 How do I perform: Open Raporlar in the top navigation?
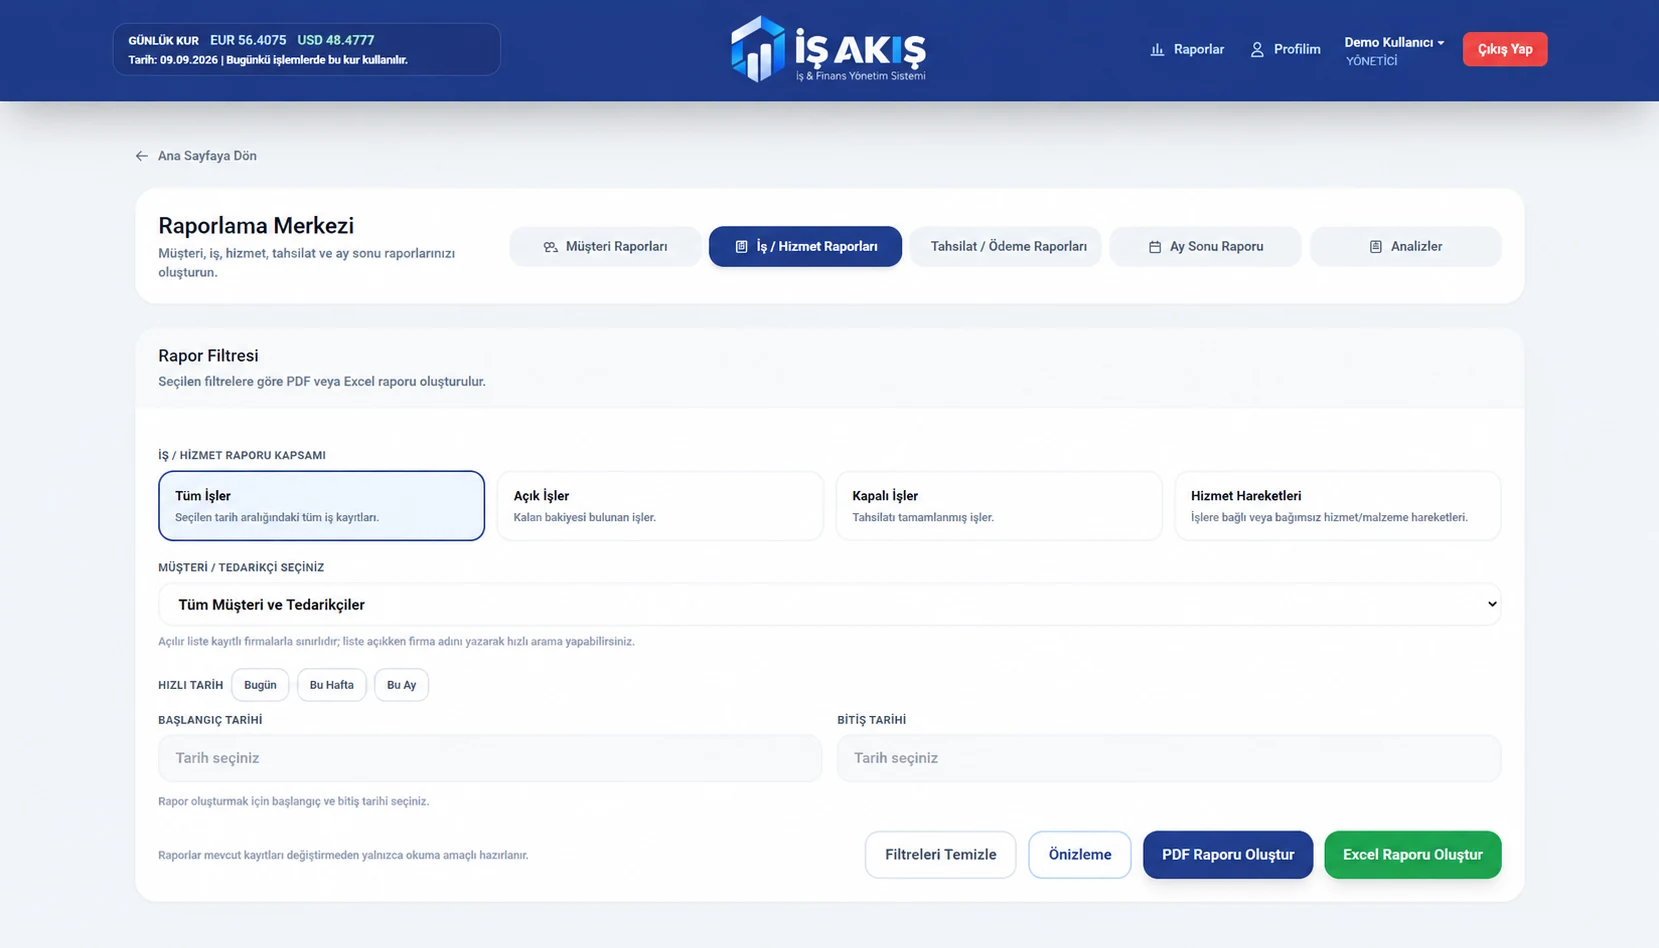pyautogui.click(x=1187, y=49)
